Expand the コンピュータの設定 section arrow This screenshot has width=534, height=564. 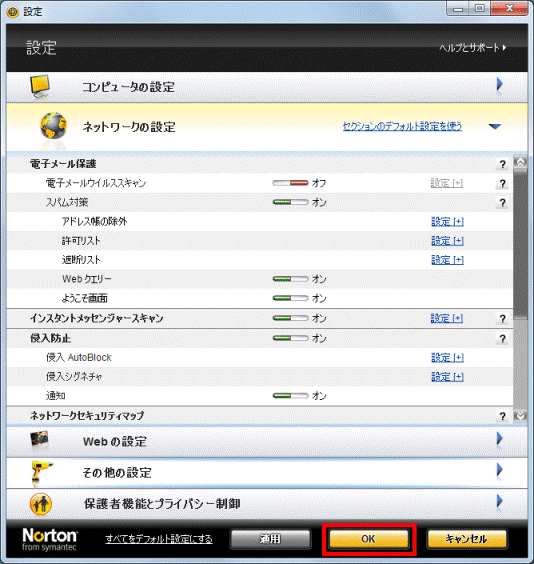(x=499, y=85)
